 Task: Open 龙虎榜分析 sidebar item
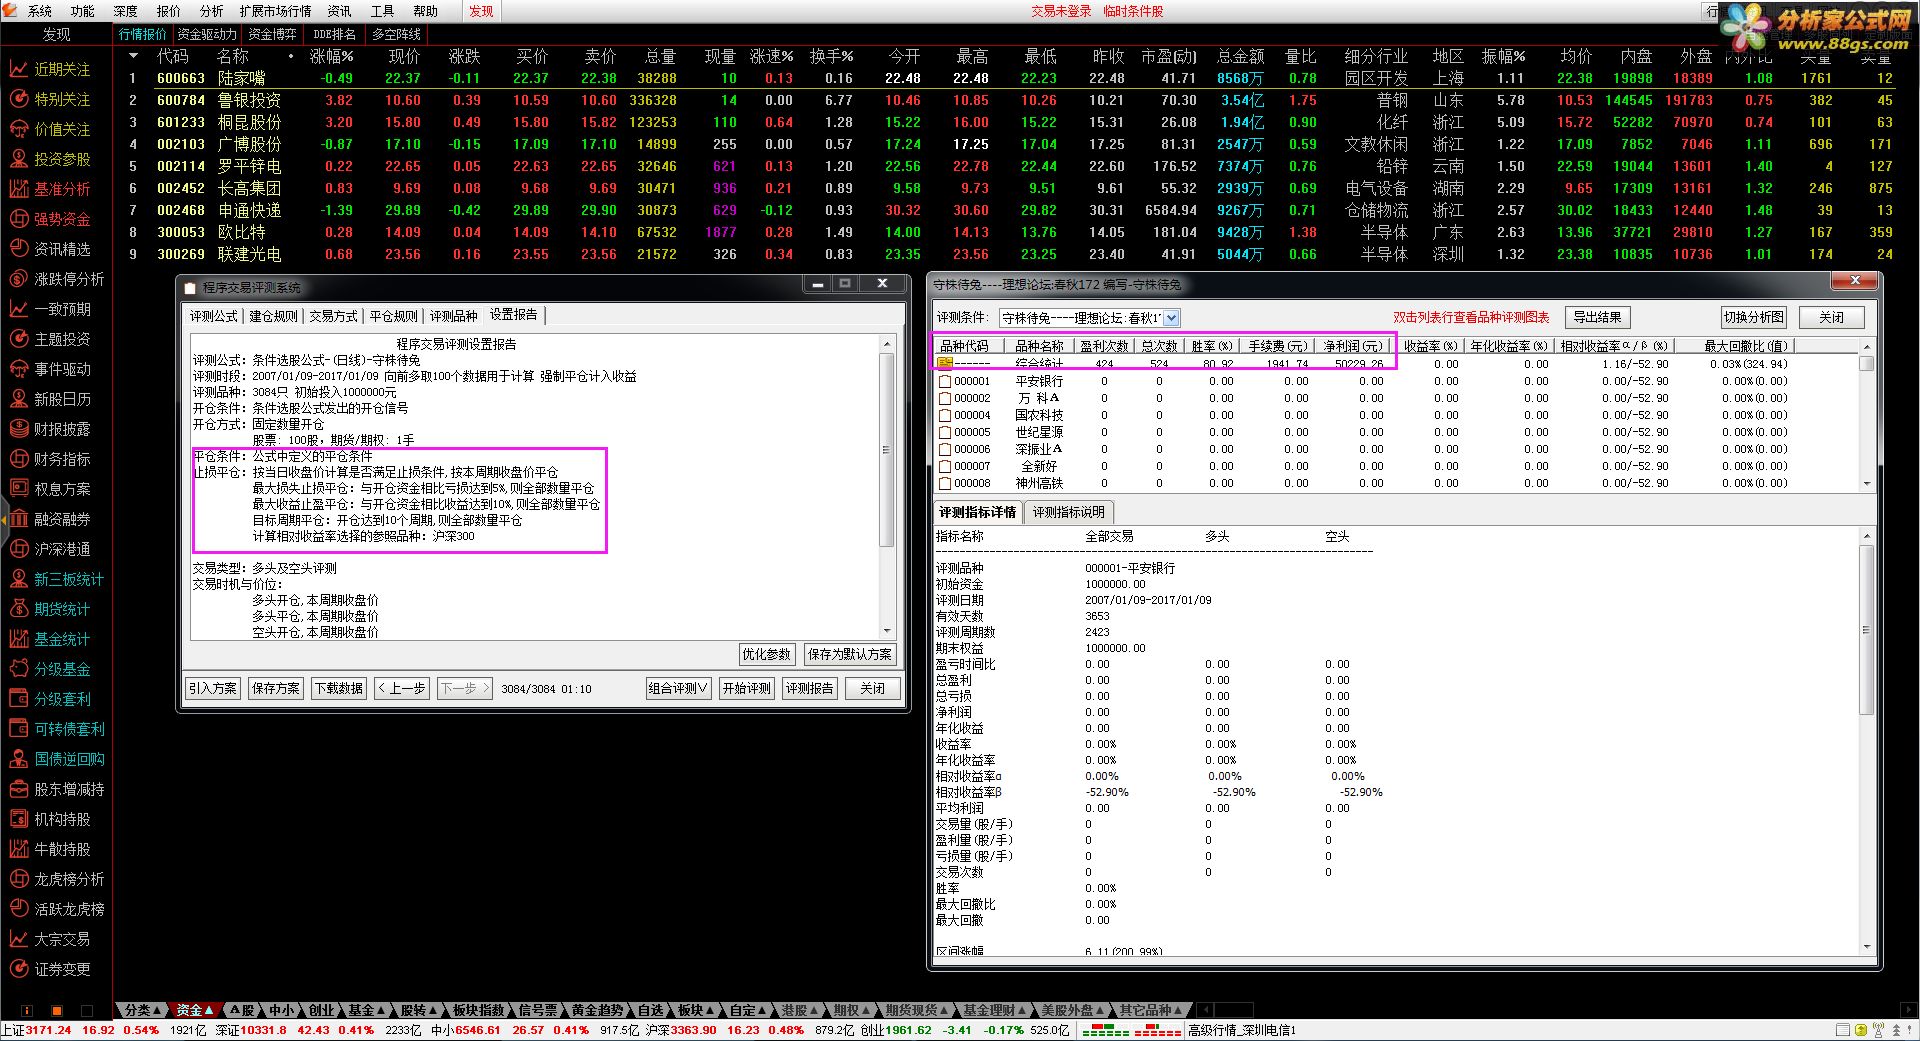pyautogui.click(x=56, y=879)
